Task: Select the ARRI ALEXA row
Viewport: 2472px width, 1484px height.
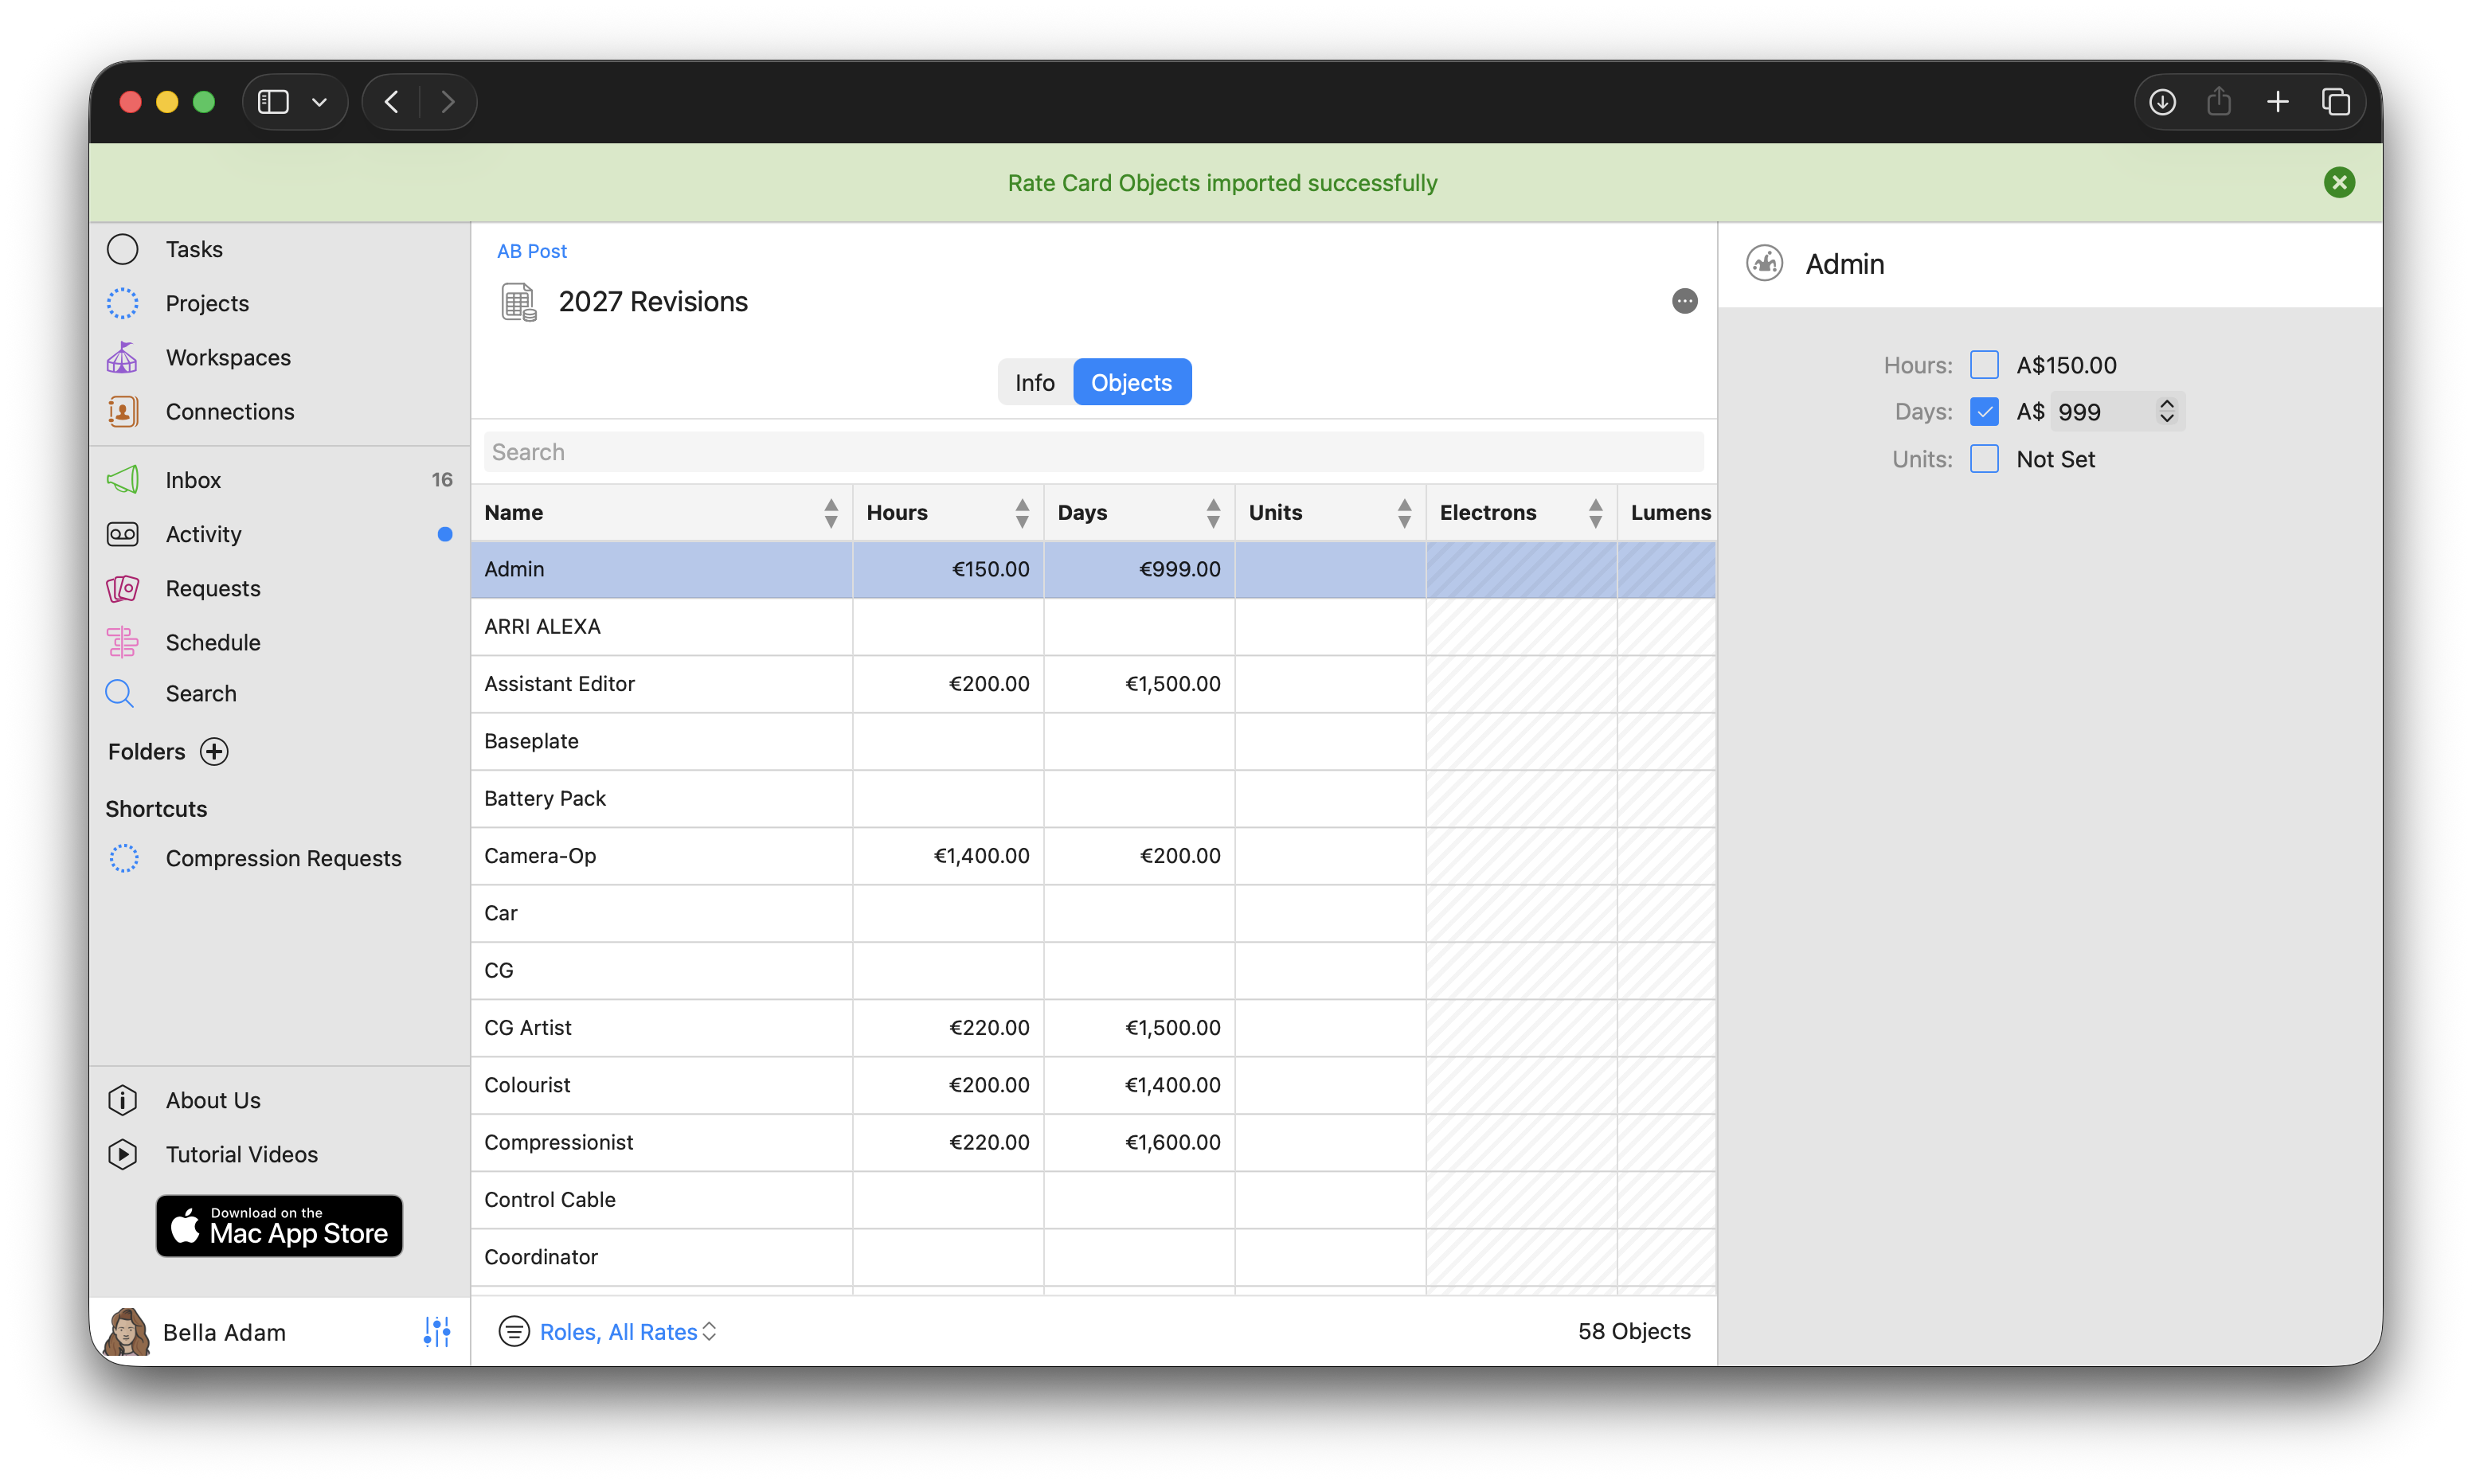Action: (x=1093, y=626)
